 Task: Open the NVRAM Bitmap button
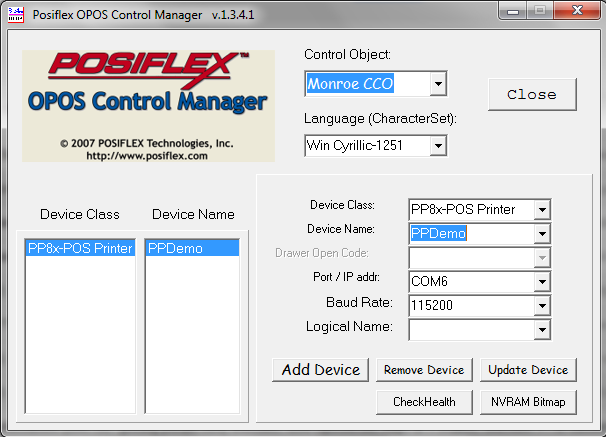tap(528, 402)
